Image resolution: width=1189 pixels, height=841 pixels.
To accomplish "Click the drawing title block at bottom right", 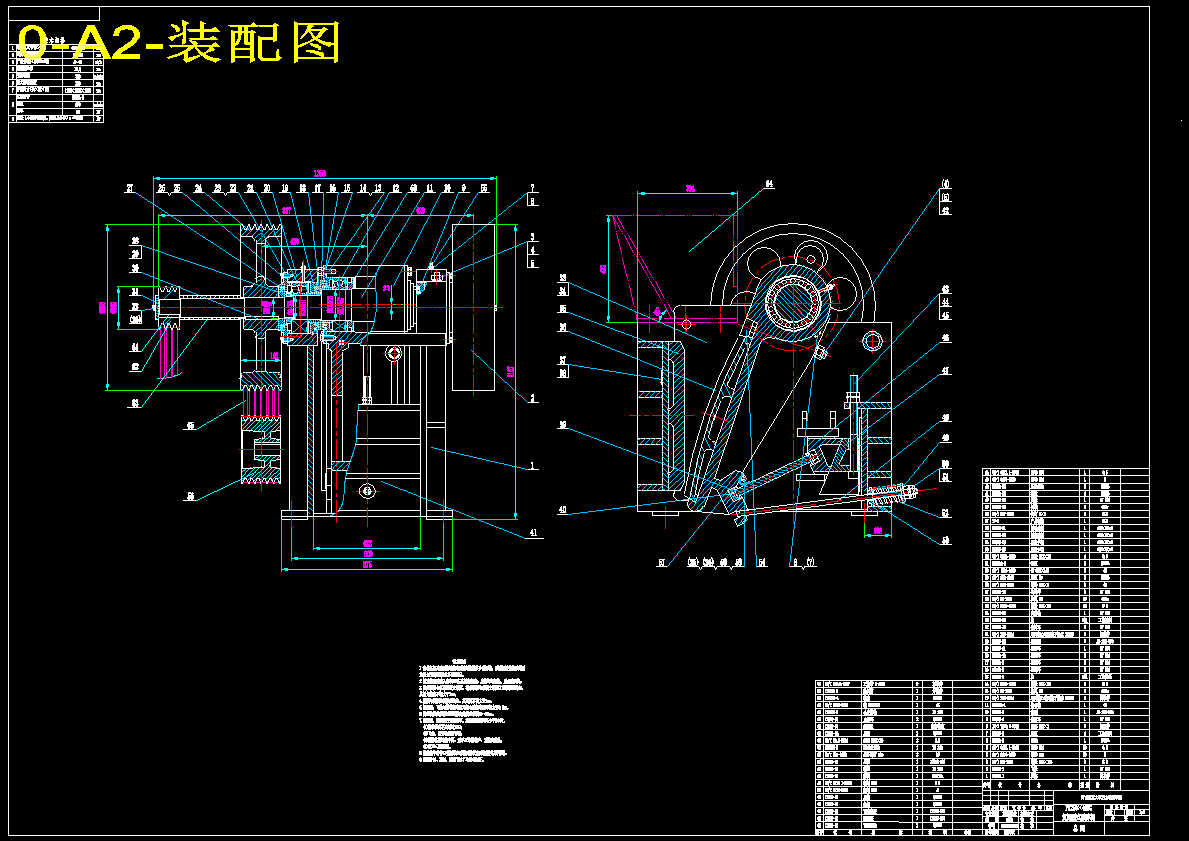I will pos(1065,811).
